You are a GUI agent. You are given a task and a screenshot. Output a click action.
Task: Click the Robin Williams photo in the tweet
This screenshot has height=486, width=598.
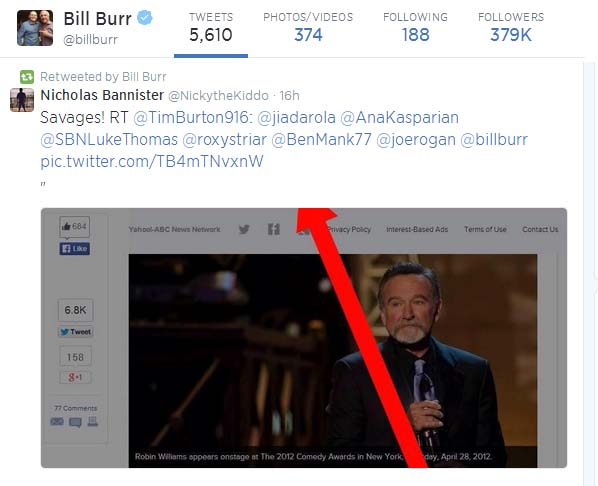pos(333,360)
